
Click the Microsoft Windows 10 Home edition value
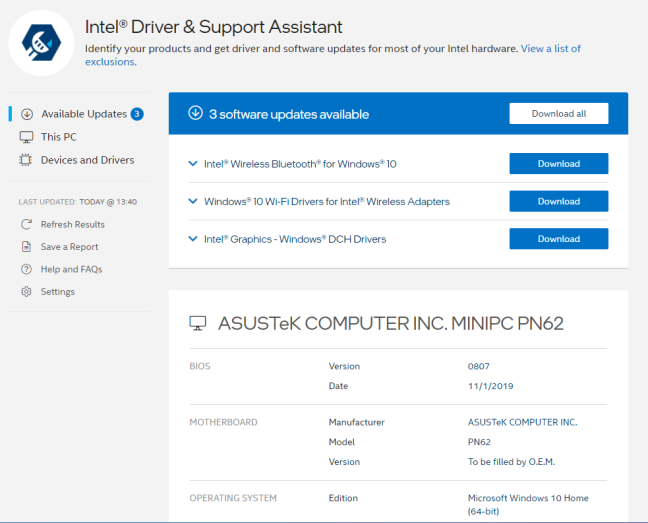[528, 504]
